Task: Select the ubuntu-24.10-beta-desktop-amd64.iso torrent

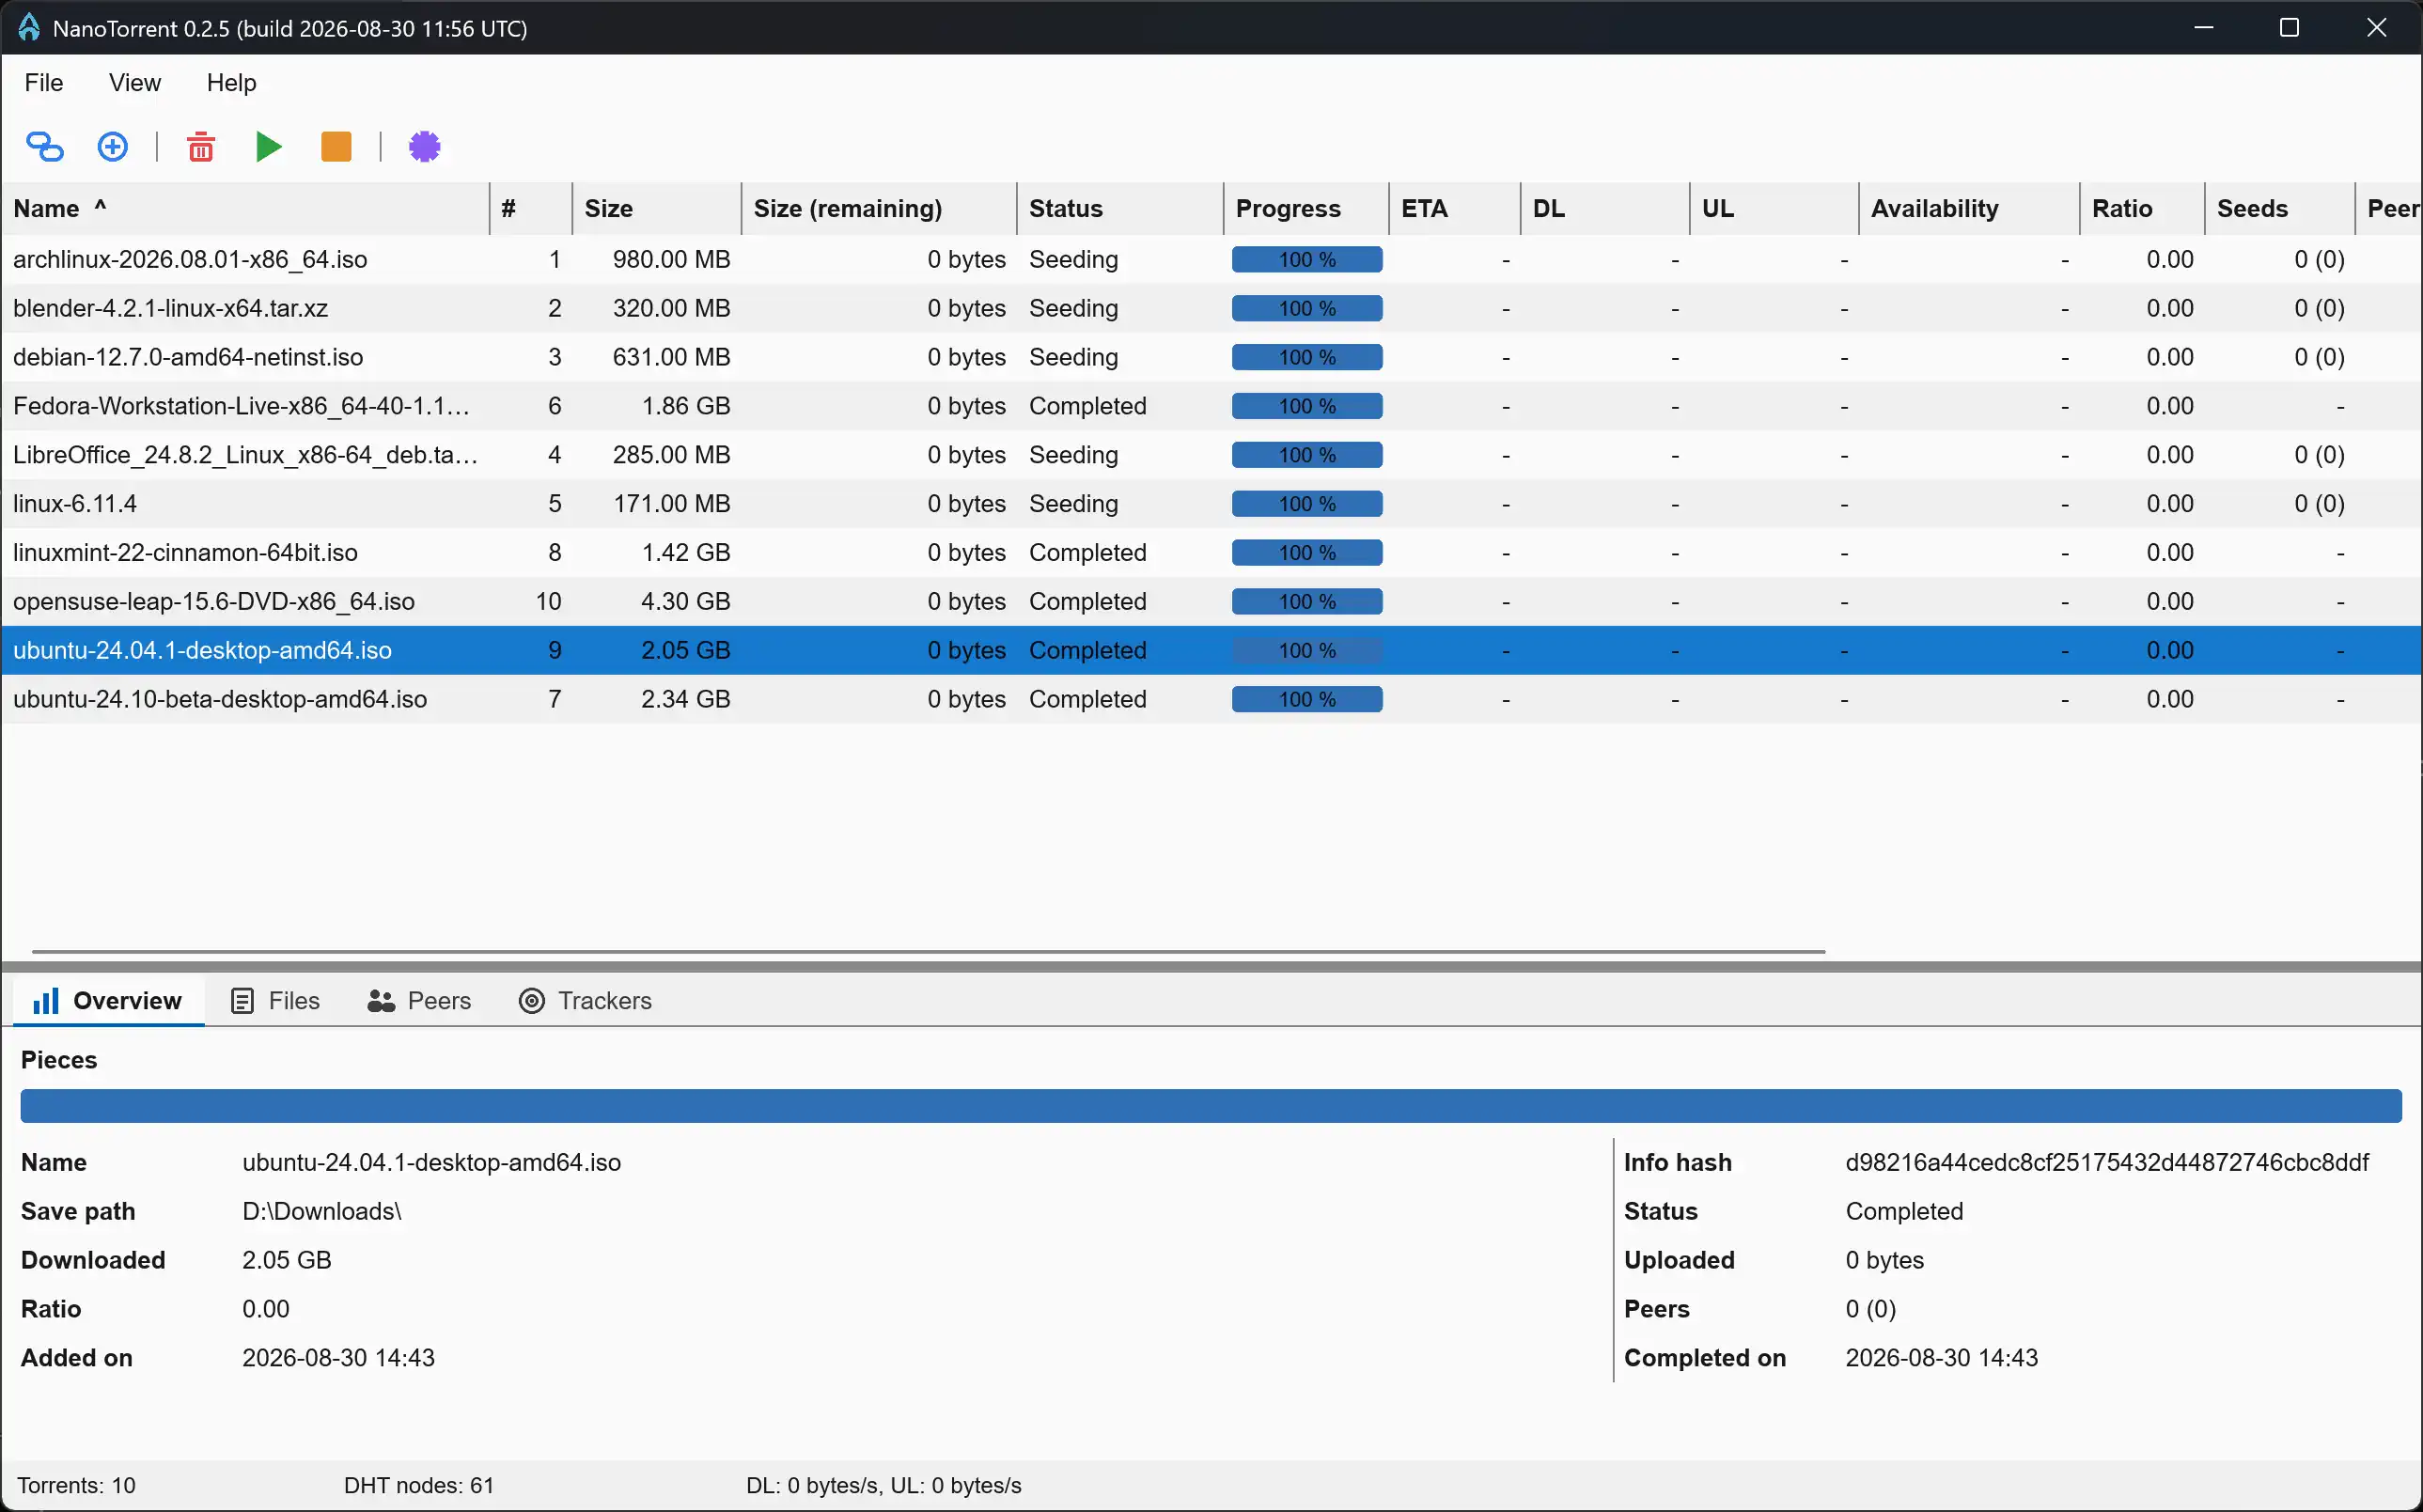Action: point(1211,700)
